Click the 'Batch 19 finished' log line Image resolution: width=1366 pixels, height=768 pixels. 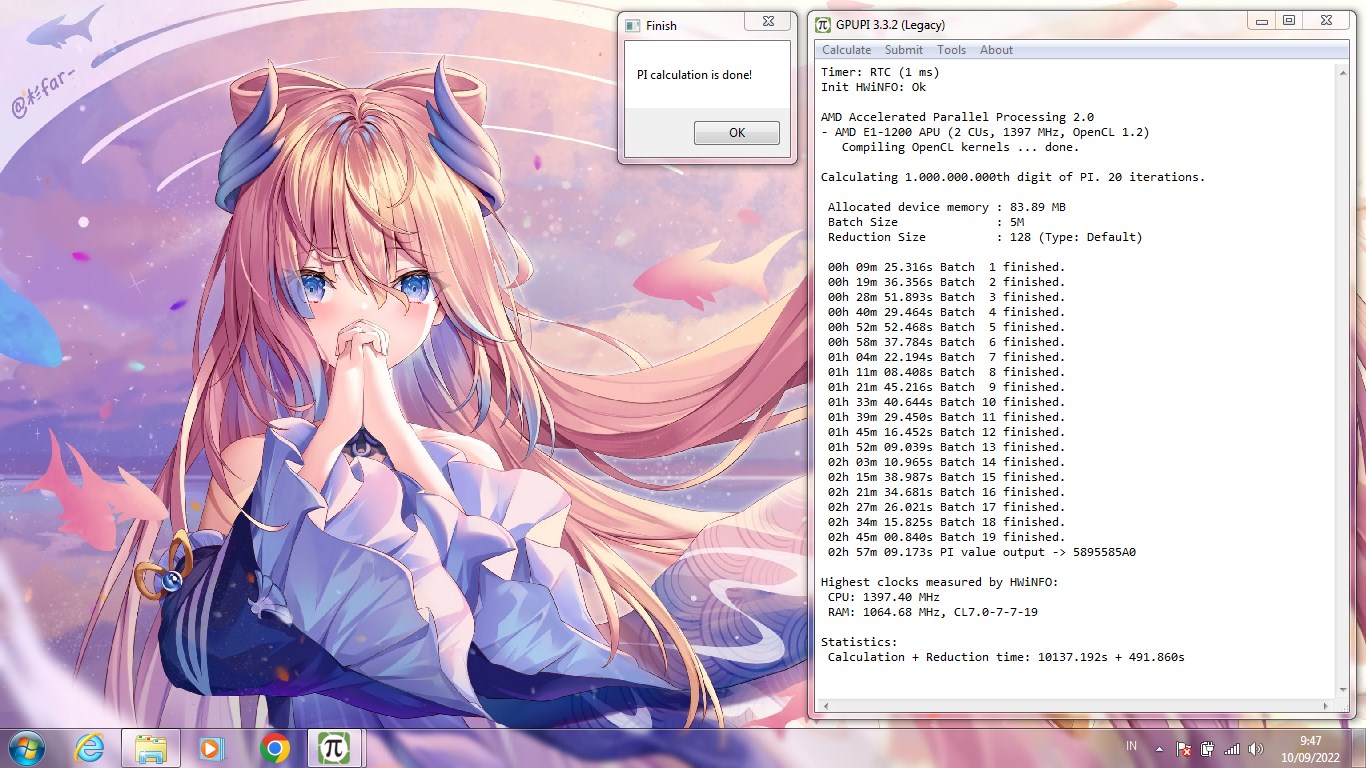pos(946,537)
